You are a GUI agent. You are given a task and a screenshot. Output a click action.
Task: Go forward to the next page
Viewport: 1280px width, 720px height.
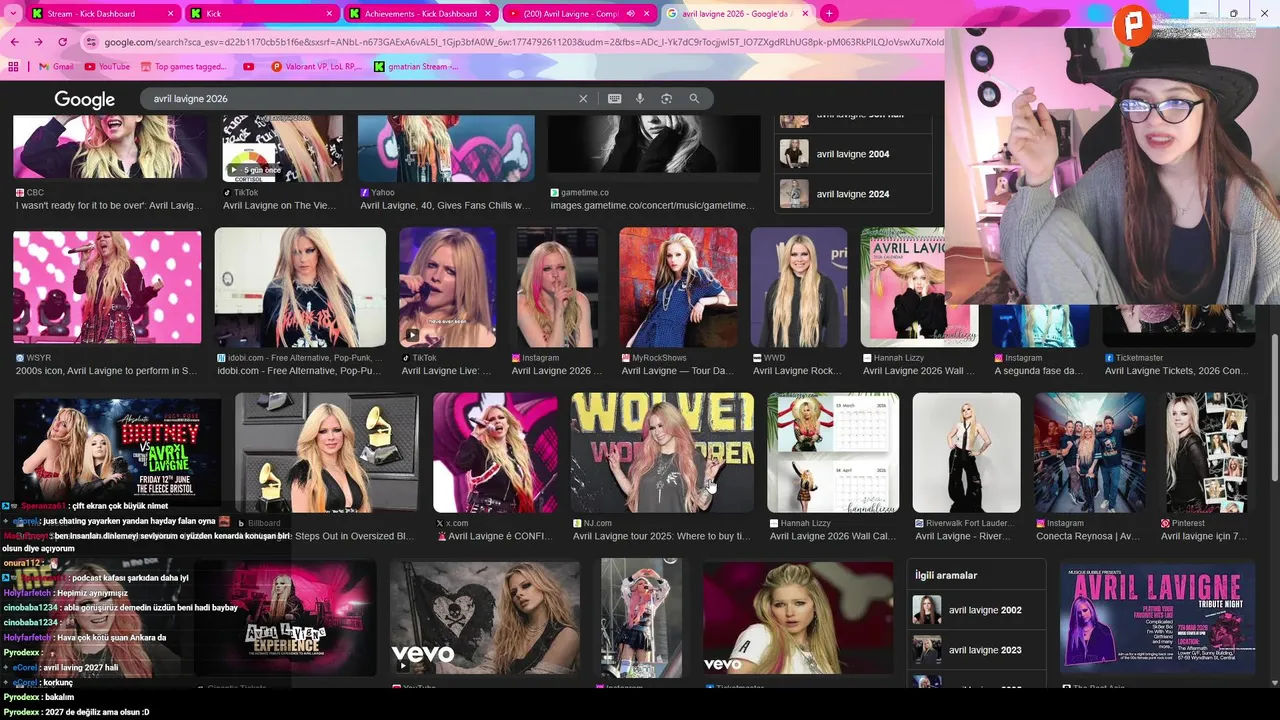(38, 42)
